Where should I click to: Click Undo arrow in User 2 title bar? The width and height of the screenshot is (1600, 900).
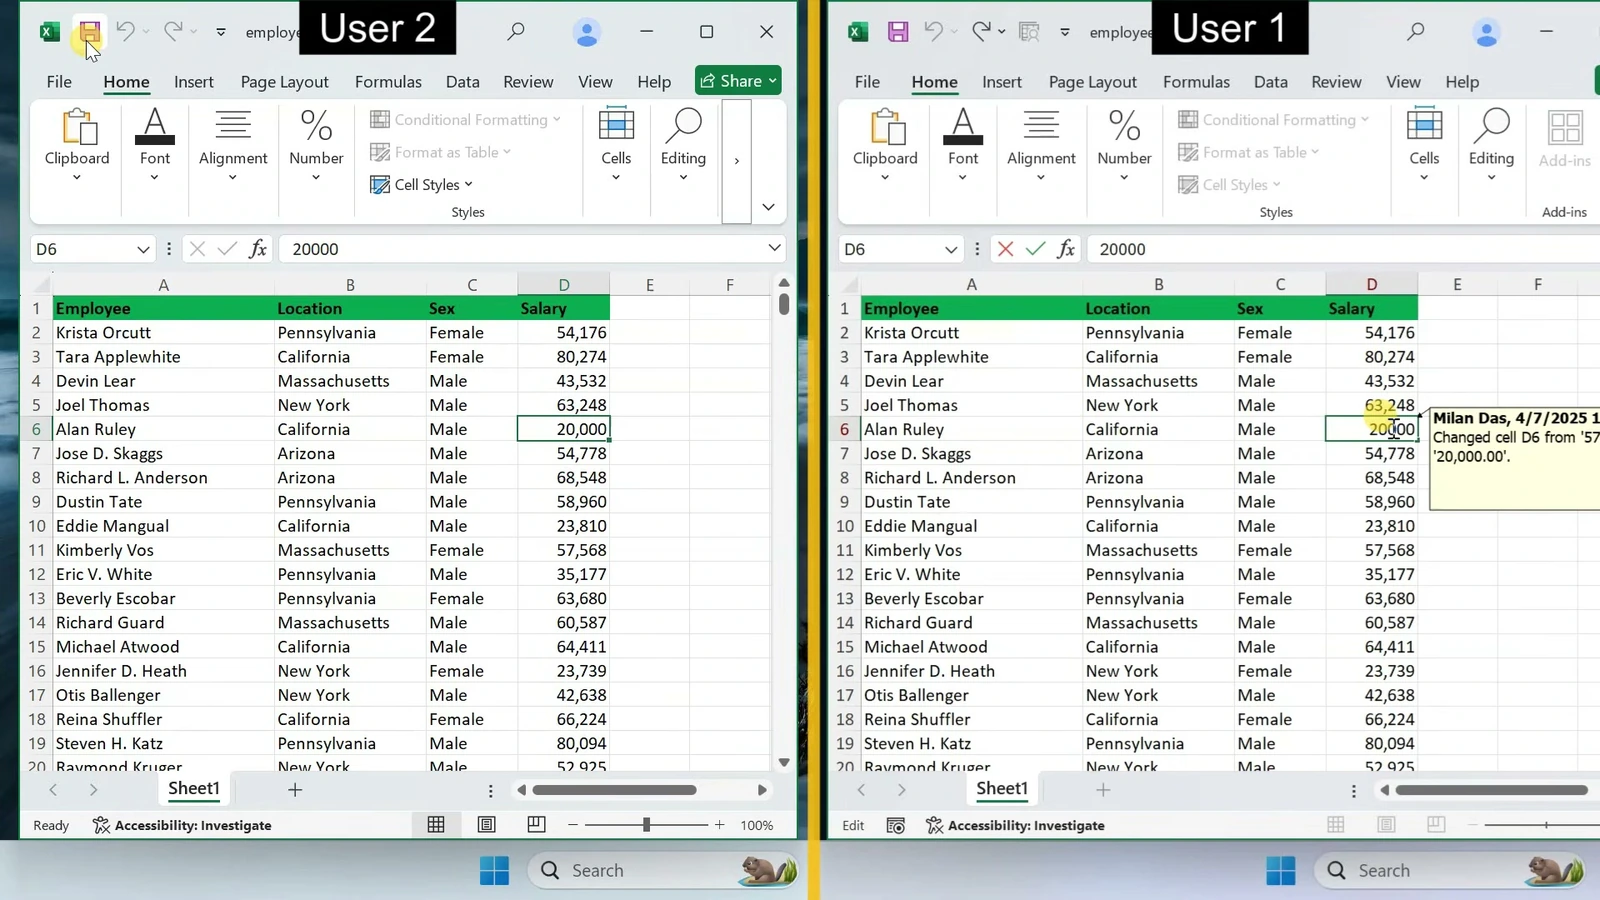click(x=125, y=31)
